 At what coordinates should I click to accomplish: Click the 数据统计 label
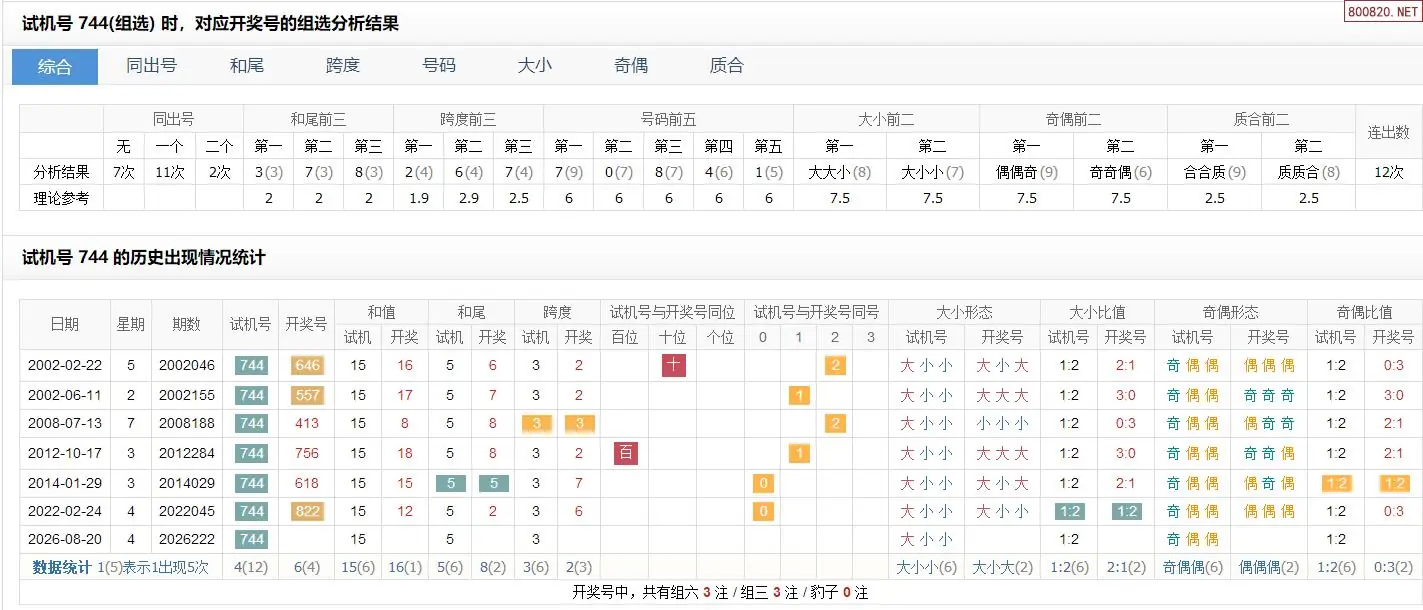pyautogui.click(x=63, y=567)
